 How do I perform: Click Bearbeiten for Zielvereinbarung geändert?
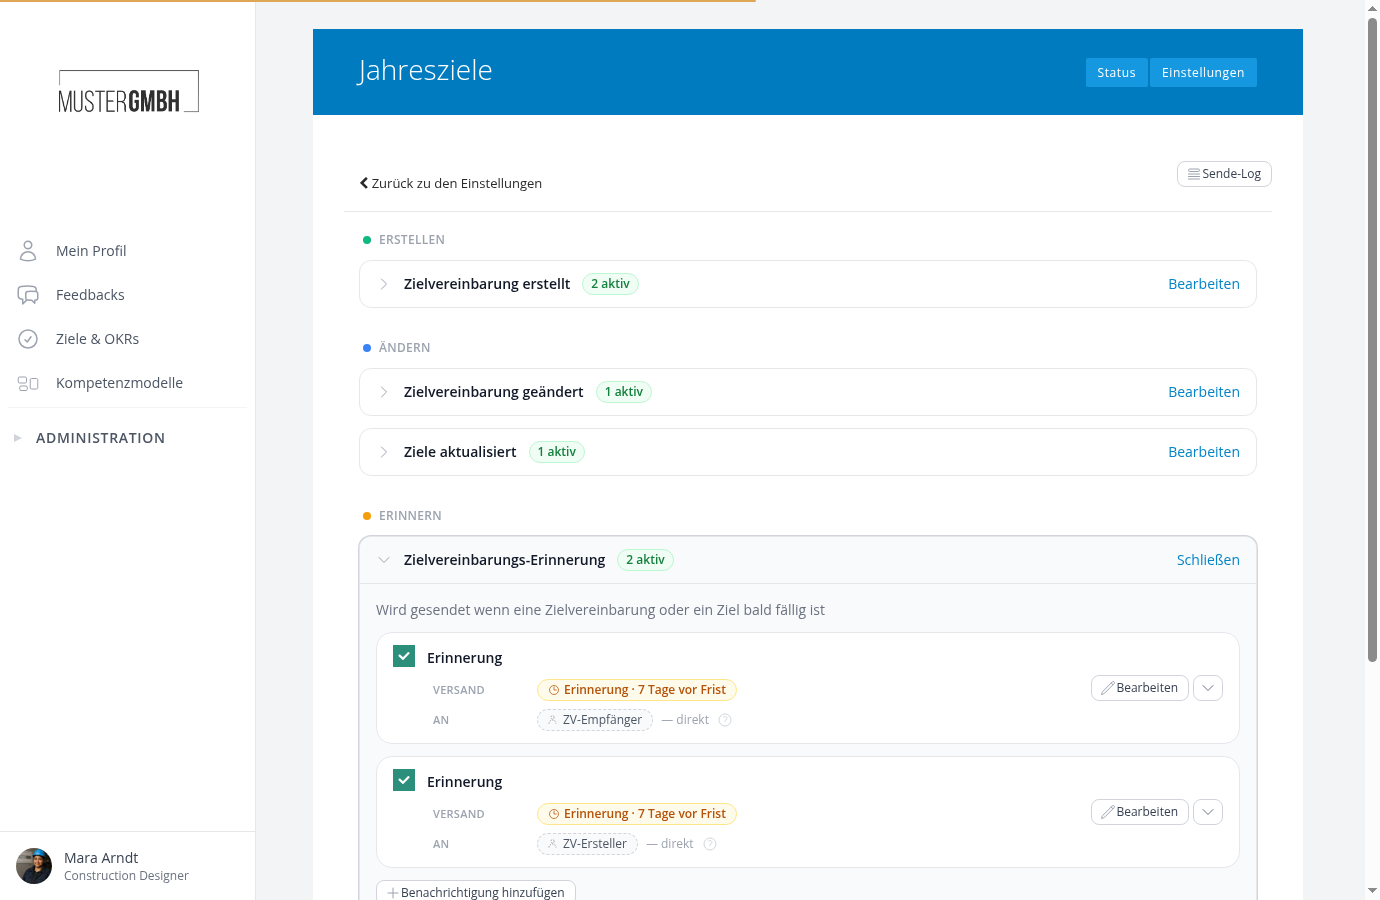coord(1204,392)
